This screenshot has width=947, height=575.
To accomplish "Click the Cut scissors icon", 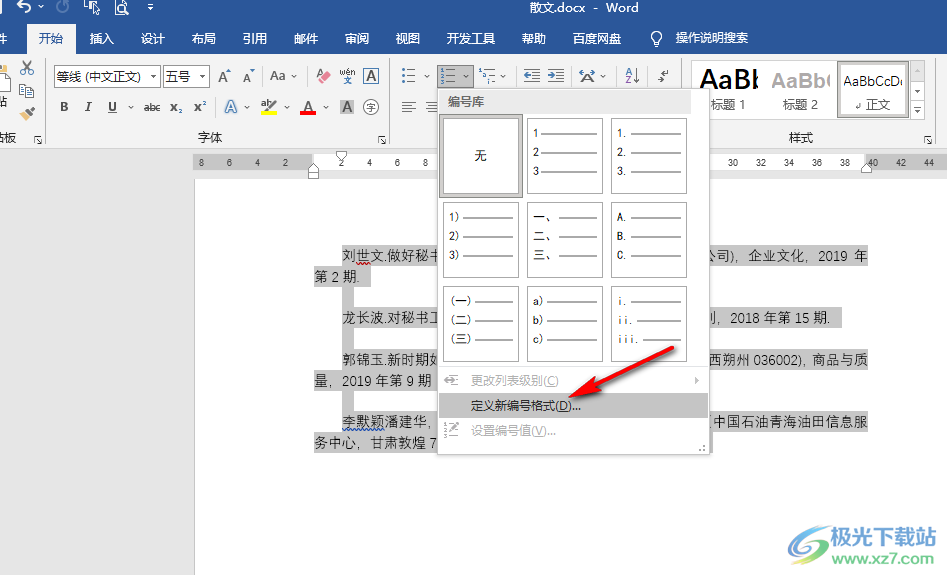I will coord(27,68).
